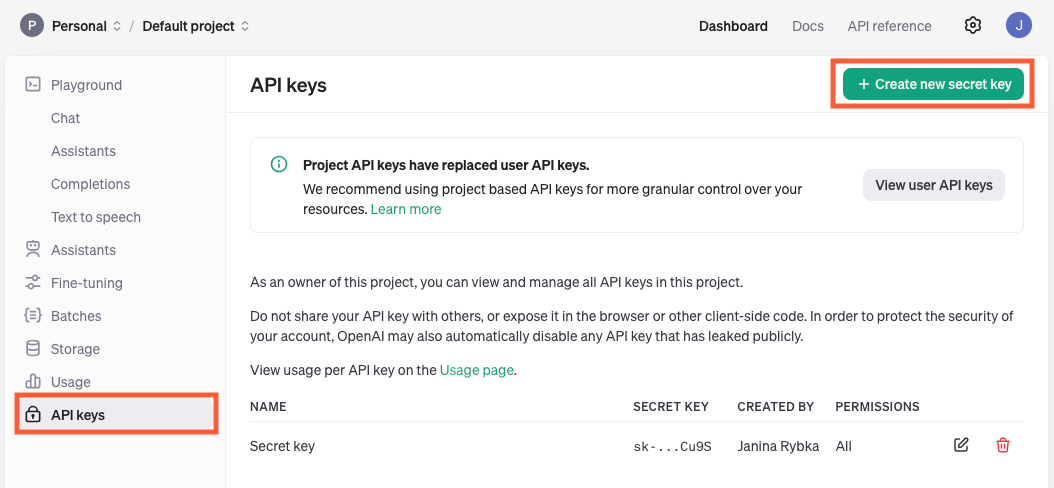The width and height of the screenshot is (1054, 488).
Task: Open the settings gear icon
Action: coord(972,26)
